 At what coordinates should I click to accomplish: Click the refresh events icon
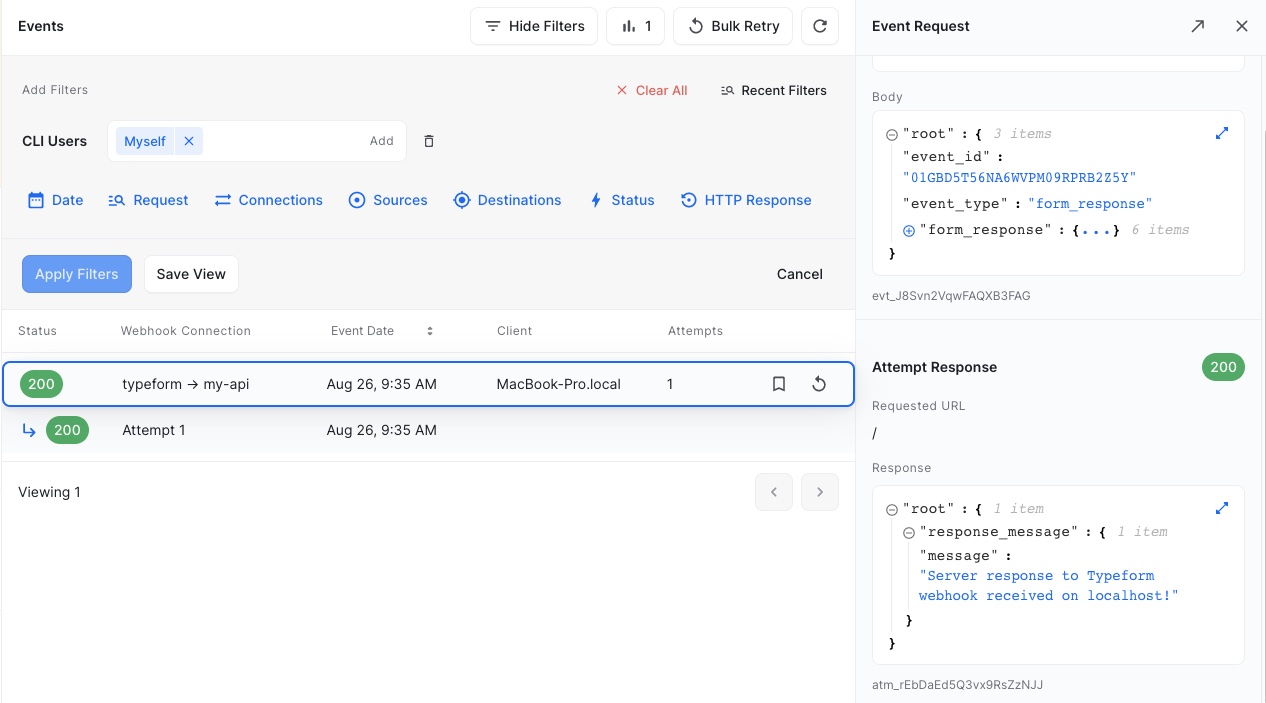(819, 26)
